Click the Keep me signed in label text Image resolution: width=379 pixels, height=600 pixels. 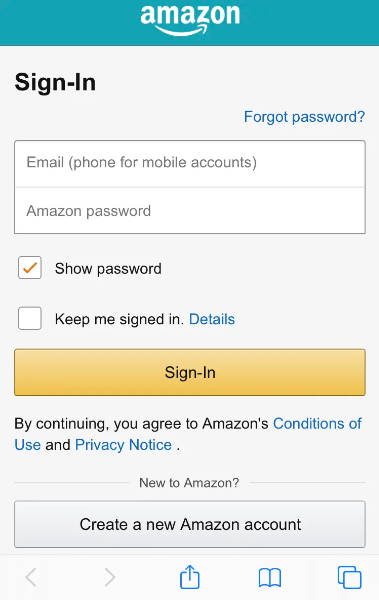tap(120, 319)
